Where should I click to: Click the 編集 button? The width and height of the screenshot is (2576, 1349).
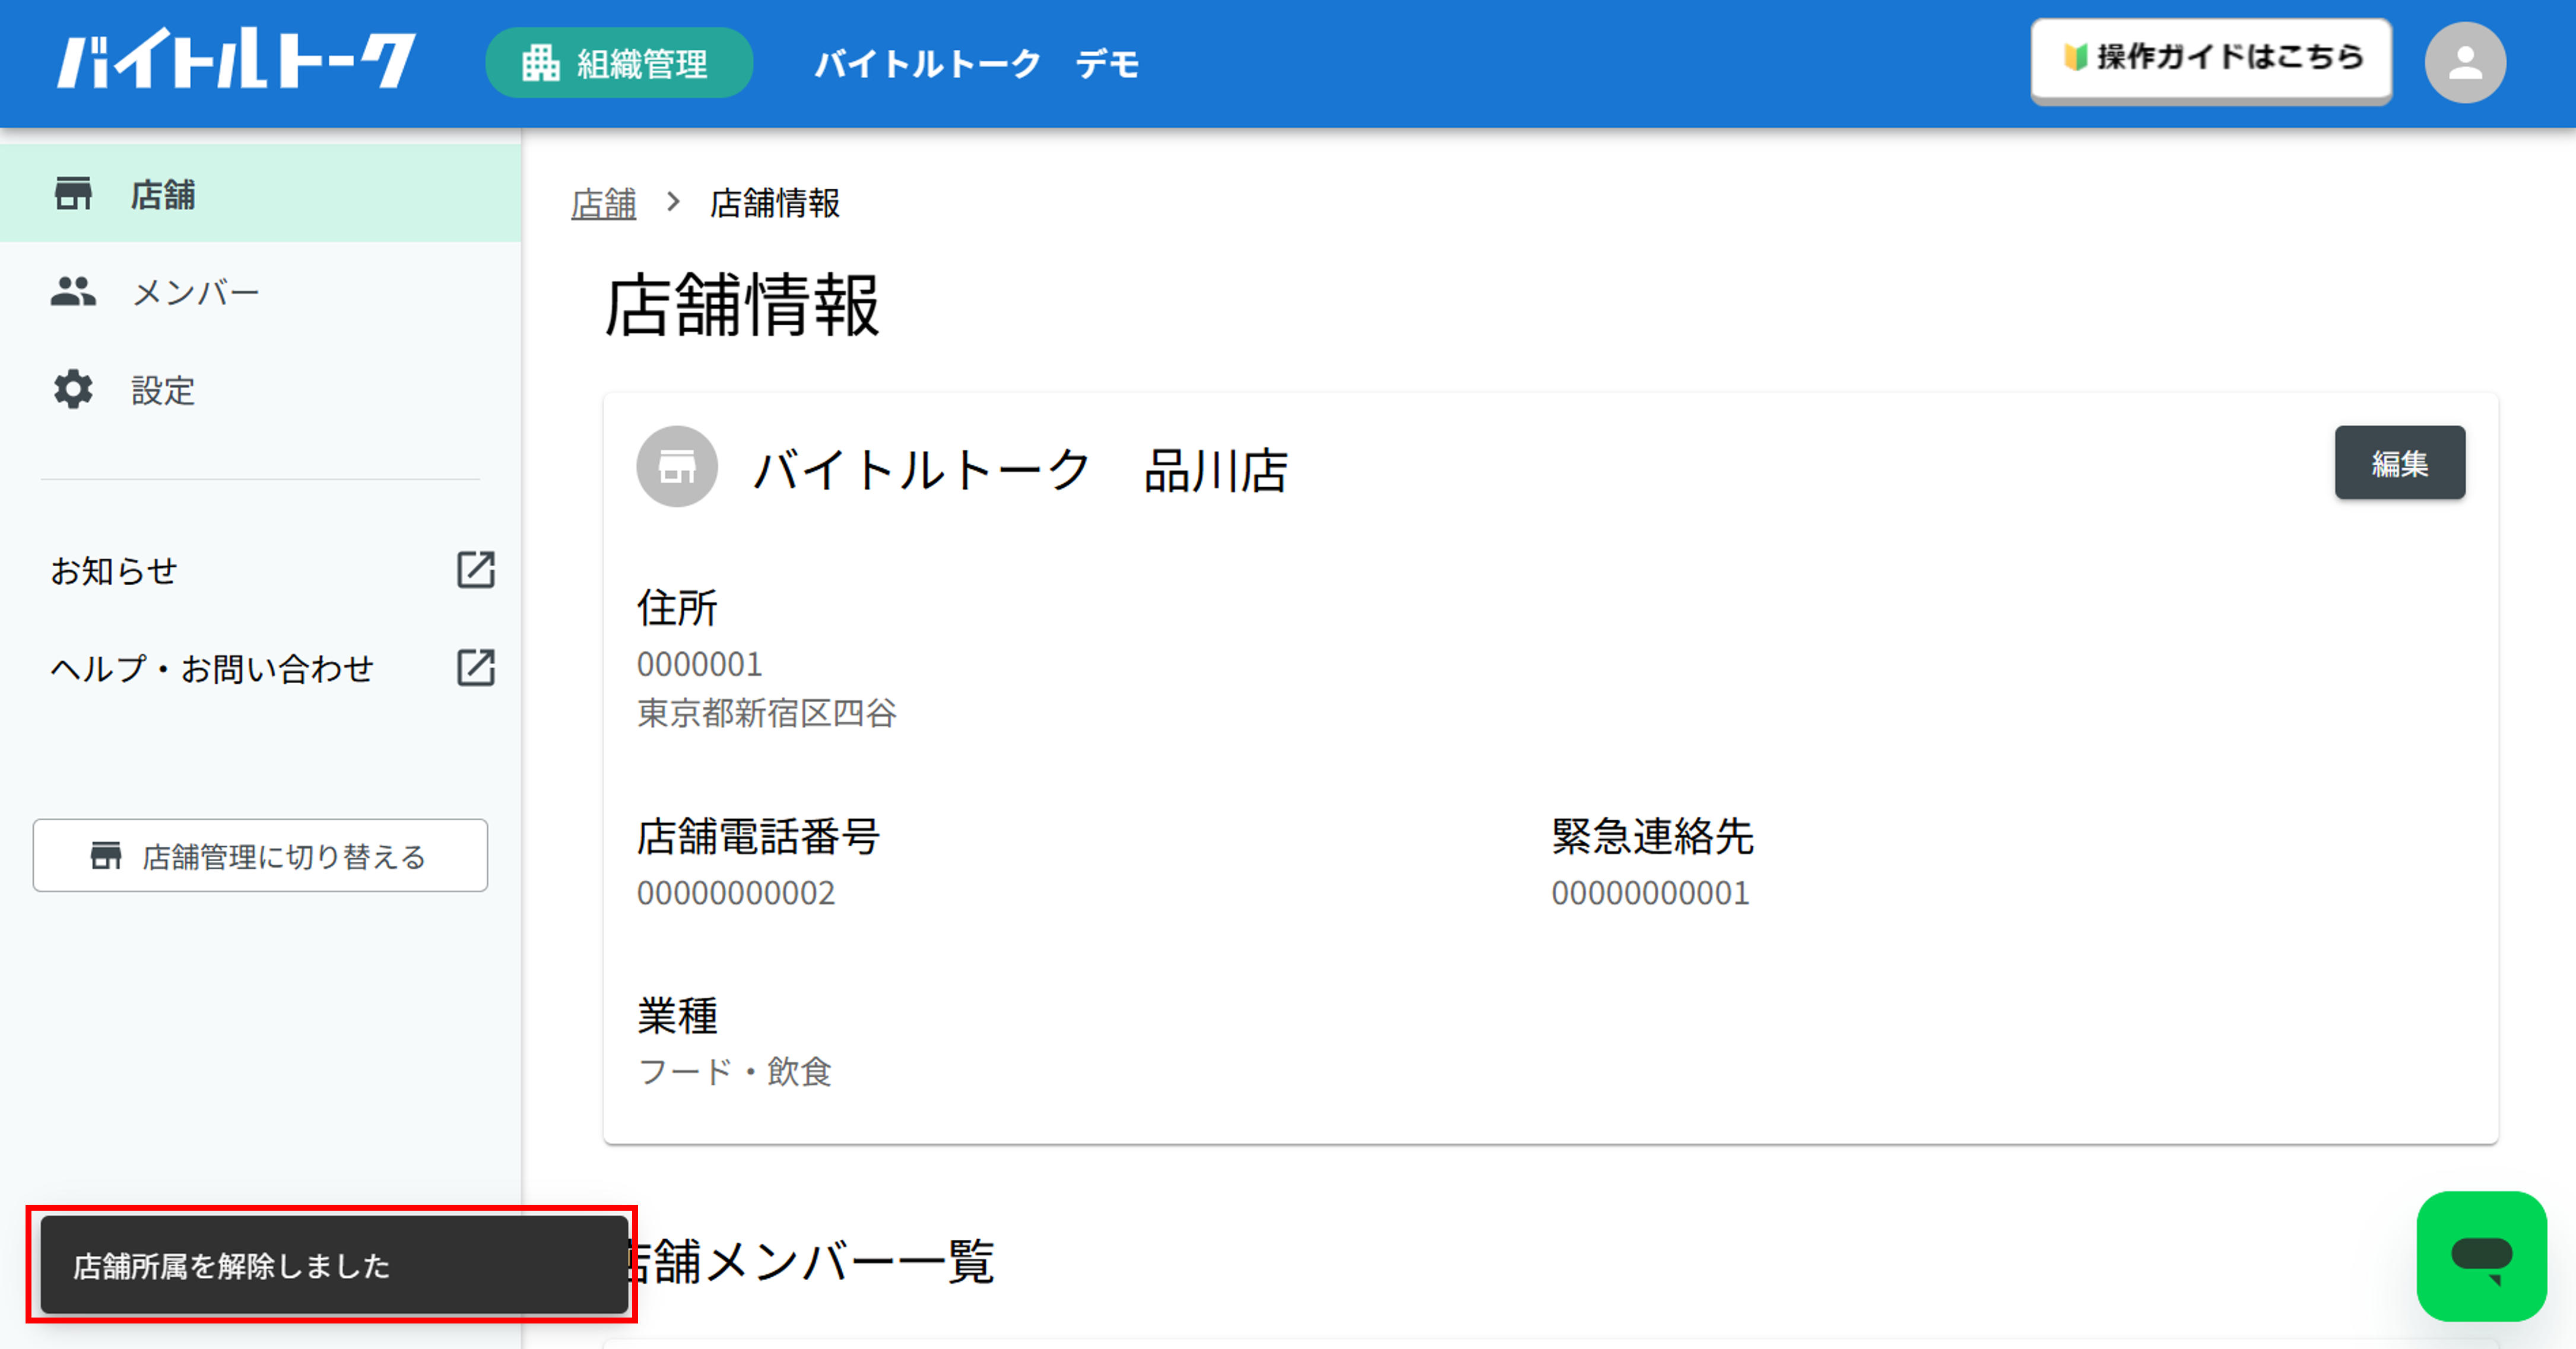pyautogui.click(x=2400, y=463)
